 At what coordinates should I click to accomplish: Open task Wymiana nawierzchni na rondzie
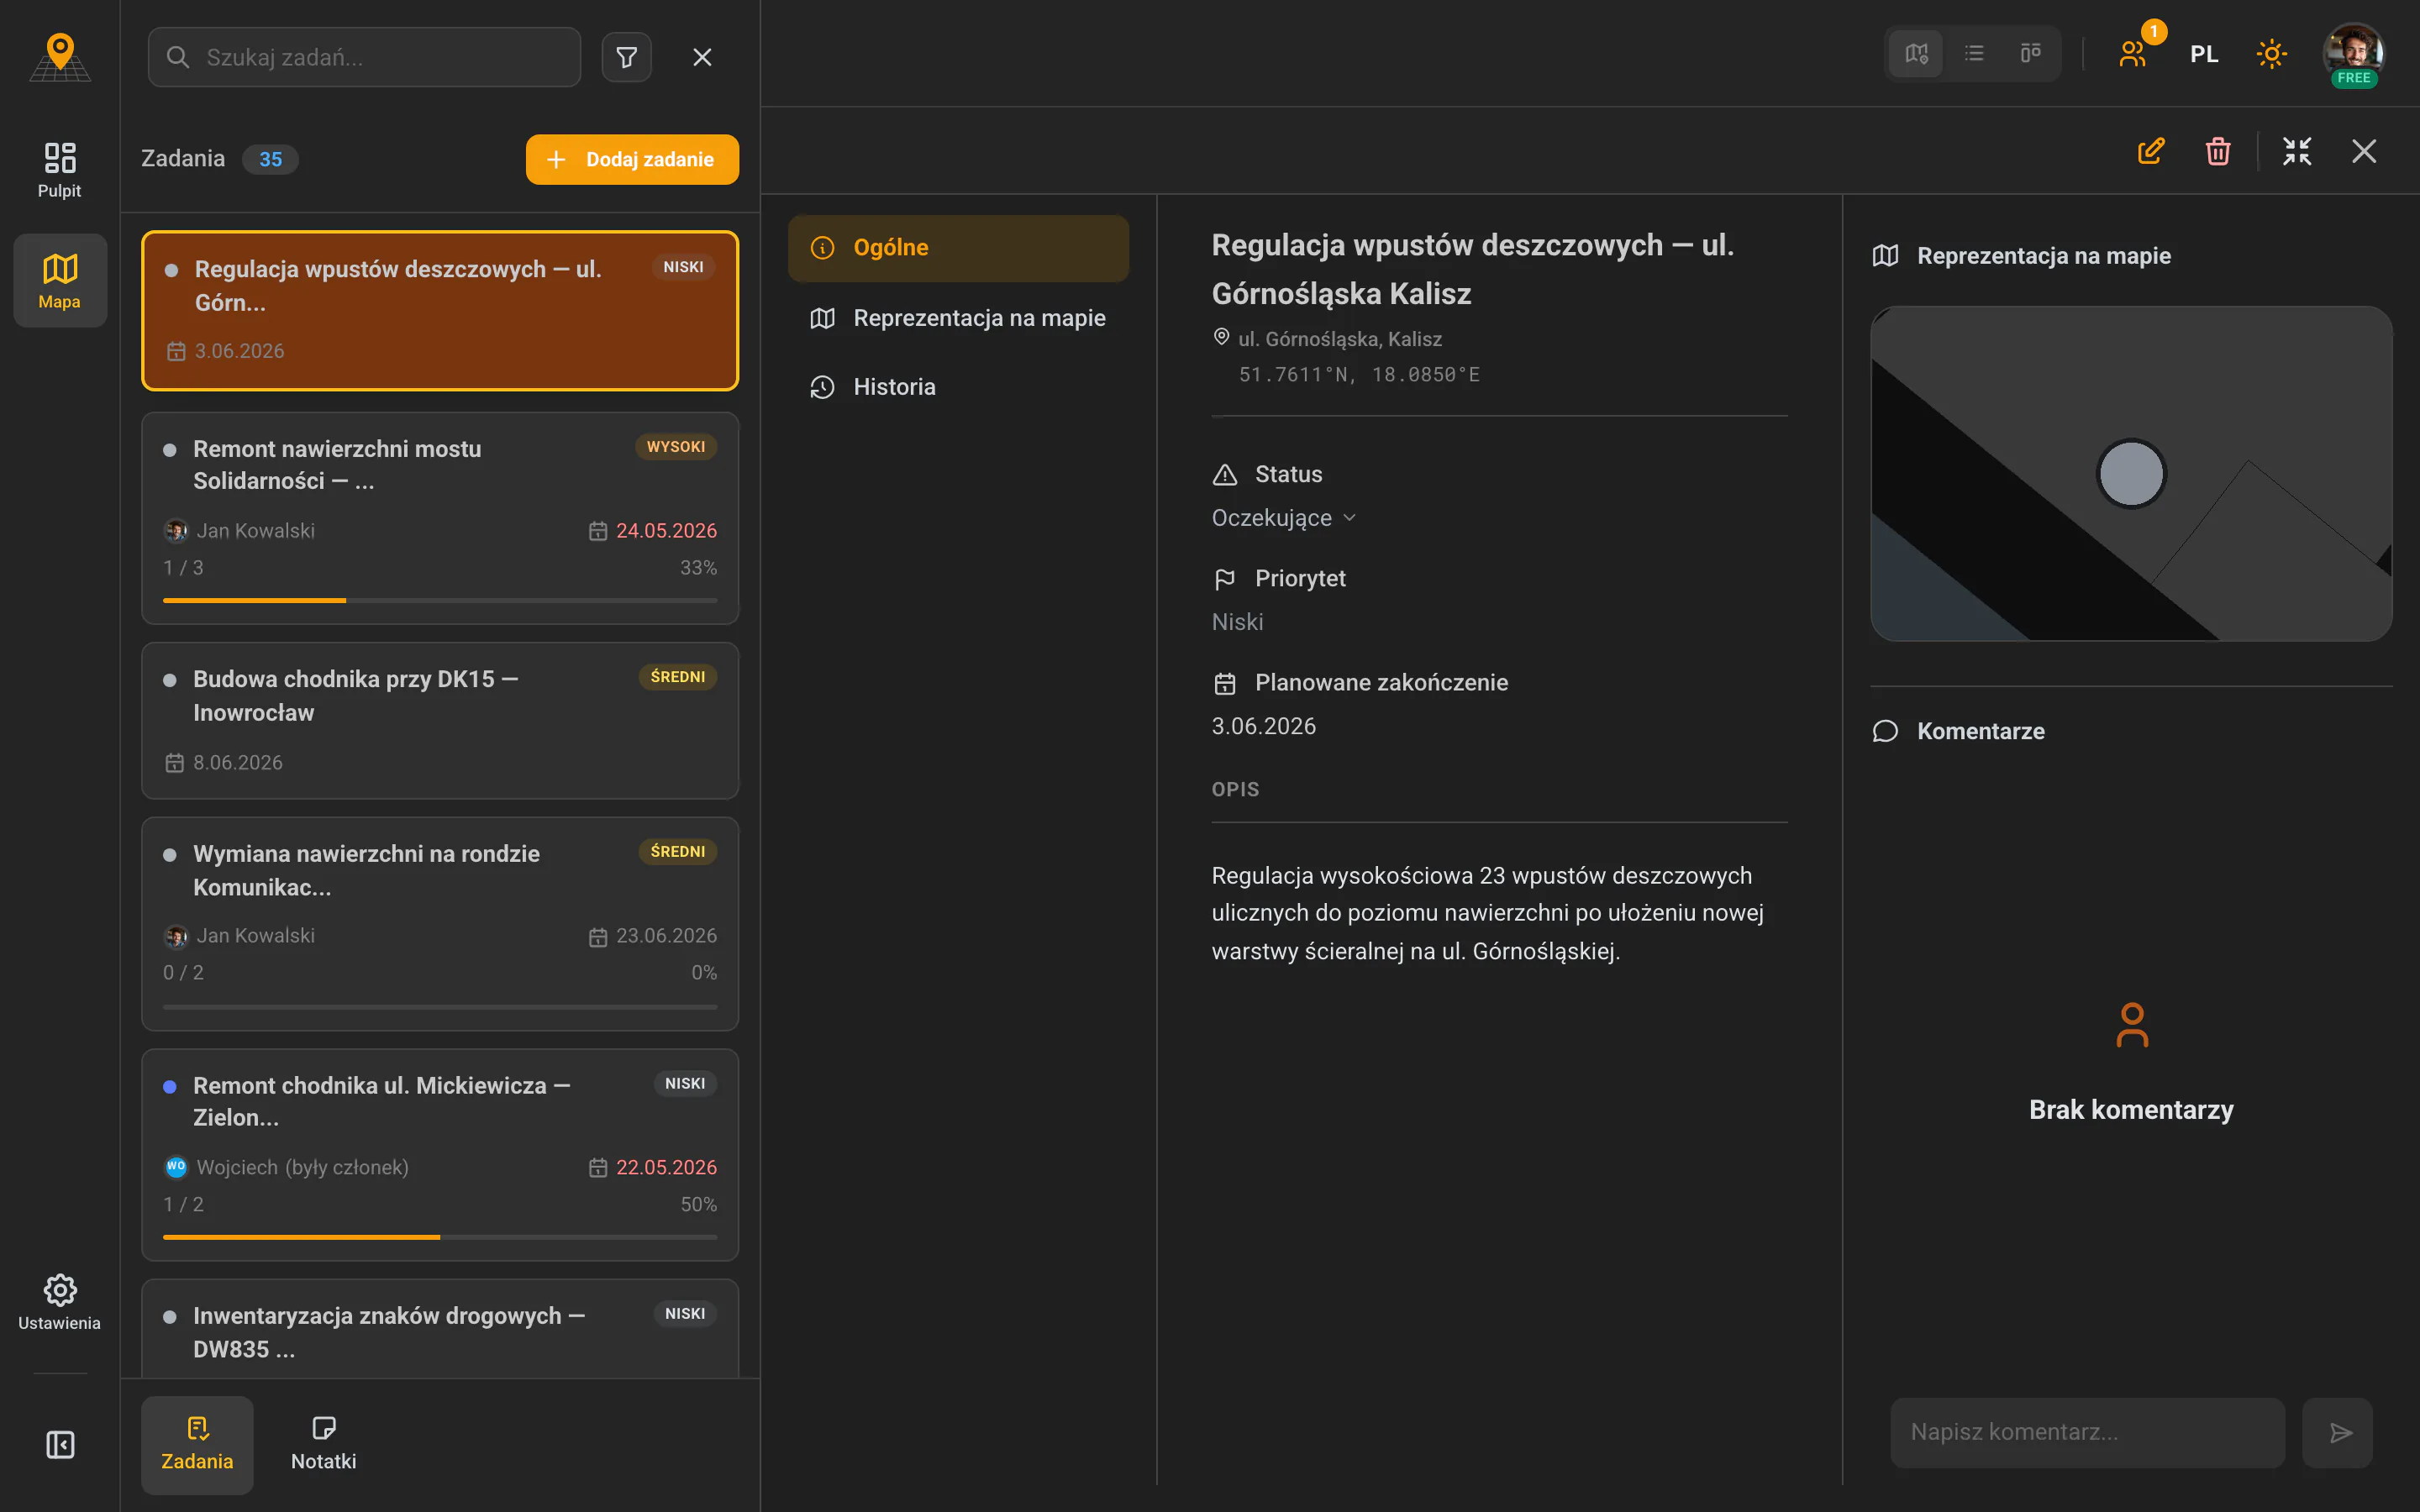(440, 924)
